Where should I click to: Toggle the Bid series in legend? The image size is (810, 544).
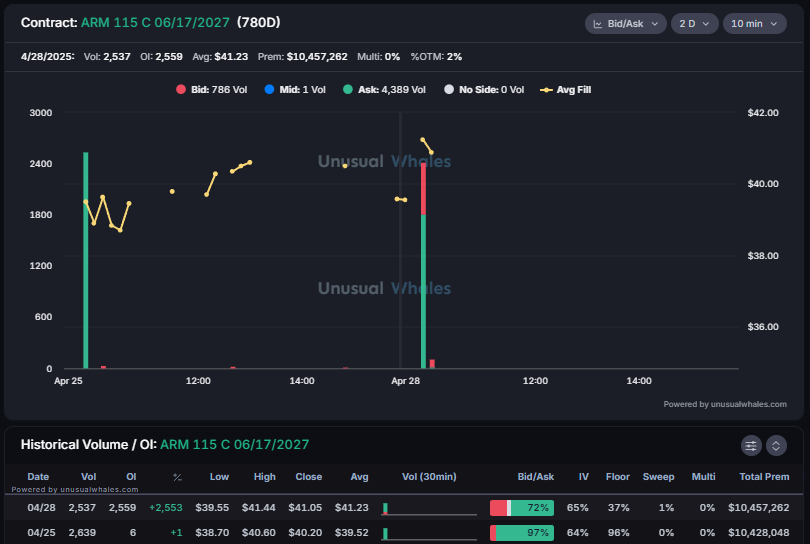(x=212, y=89)
